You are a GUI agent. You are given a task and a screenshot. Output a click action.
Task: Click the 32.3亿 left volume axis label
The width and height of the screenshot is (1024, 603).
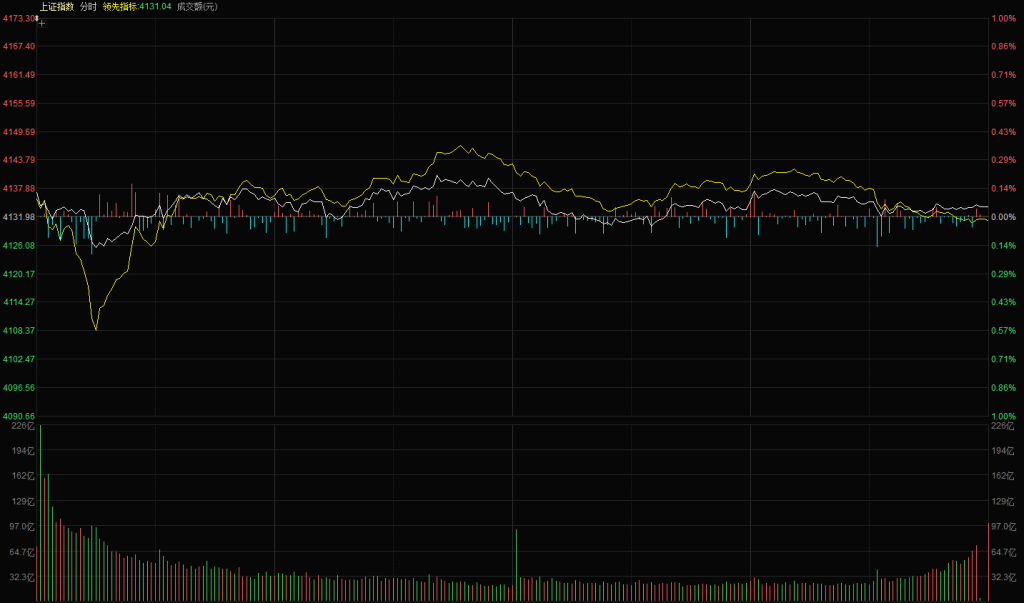pyautogui.click(x=18, y=577)
